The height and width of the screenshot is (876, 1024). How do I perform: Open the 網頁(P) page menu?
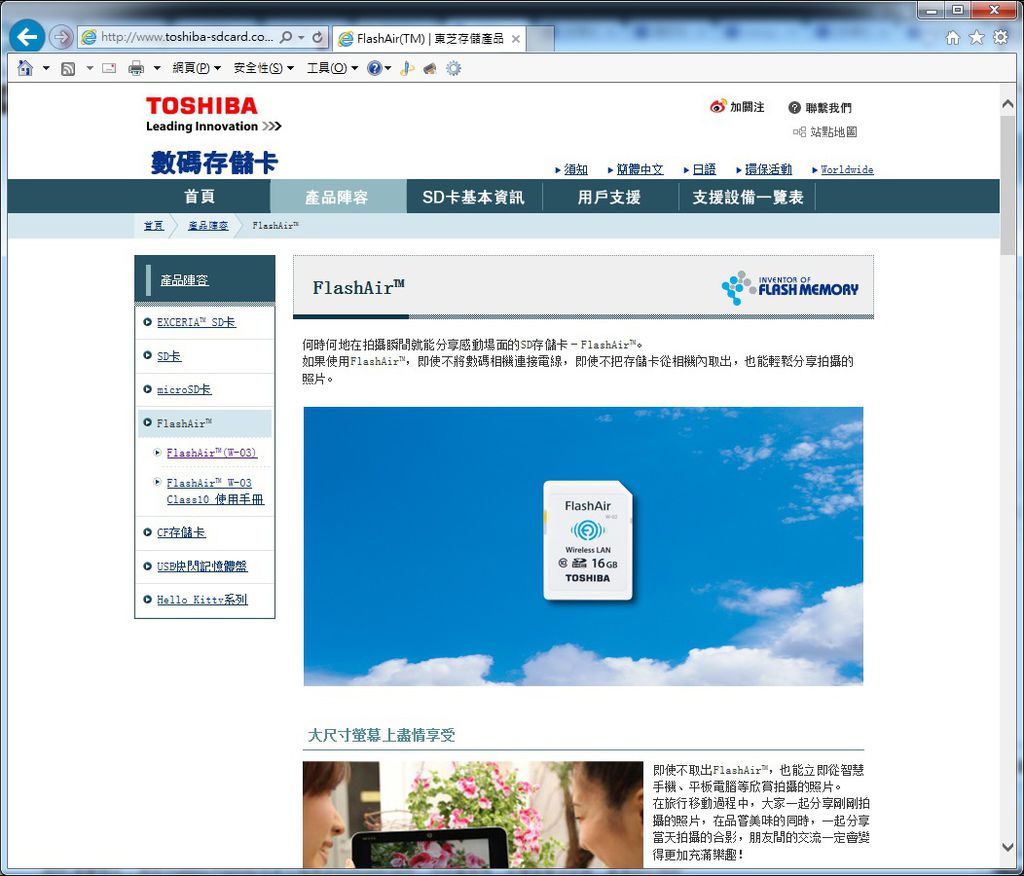click(x=197, y=68)
